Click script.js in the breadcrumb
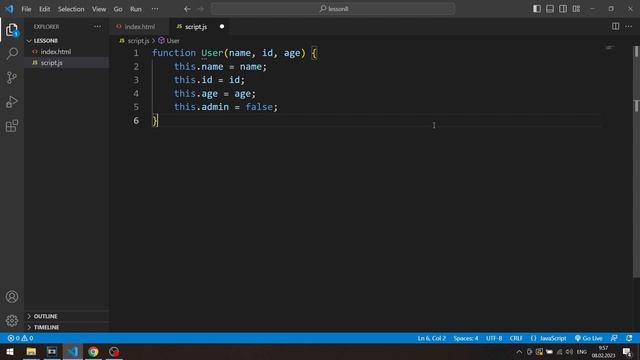 point(138,41)
